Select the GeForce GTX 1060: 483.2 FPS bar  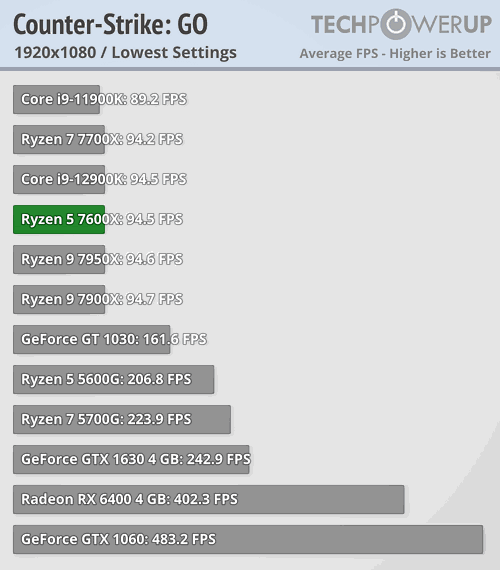click(x=248, y=539)
